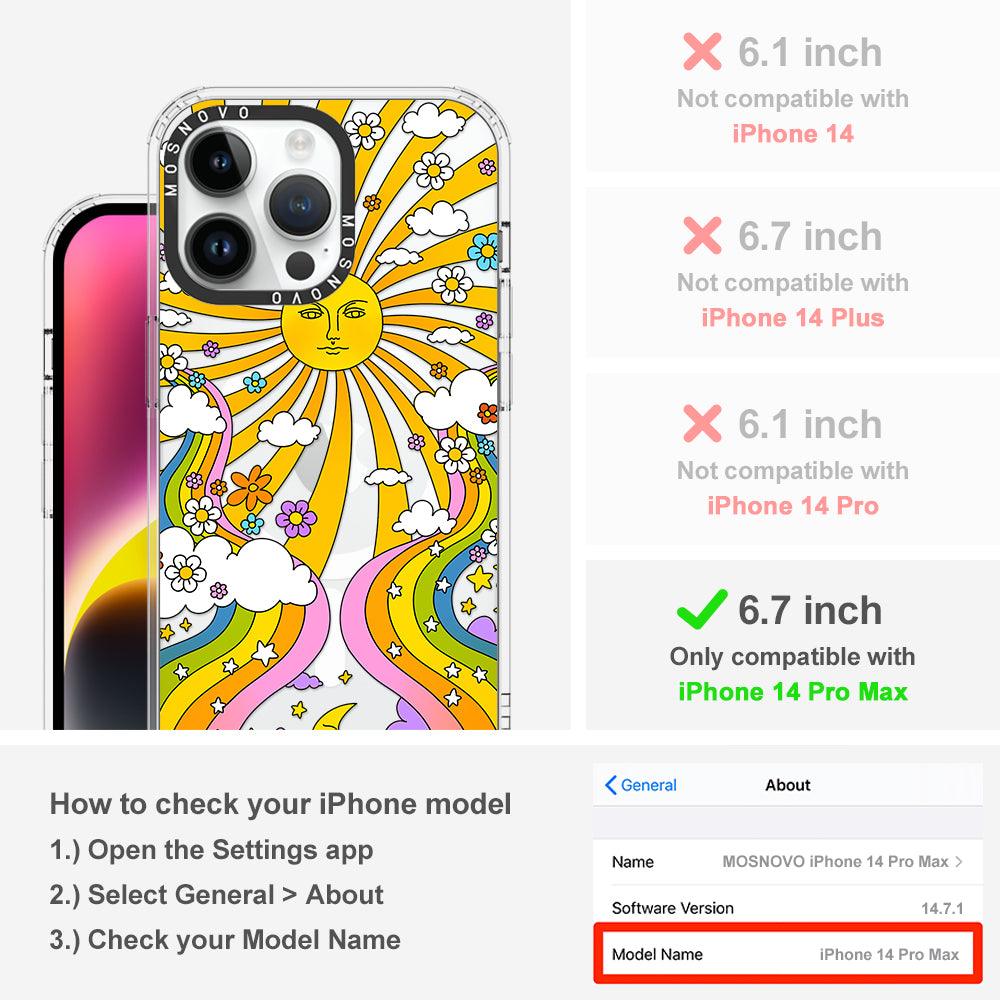
Task: Click the green iPhone 14 Pro Max text
Action: pos(793,692)
